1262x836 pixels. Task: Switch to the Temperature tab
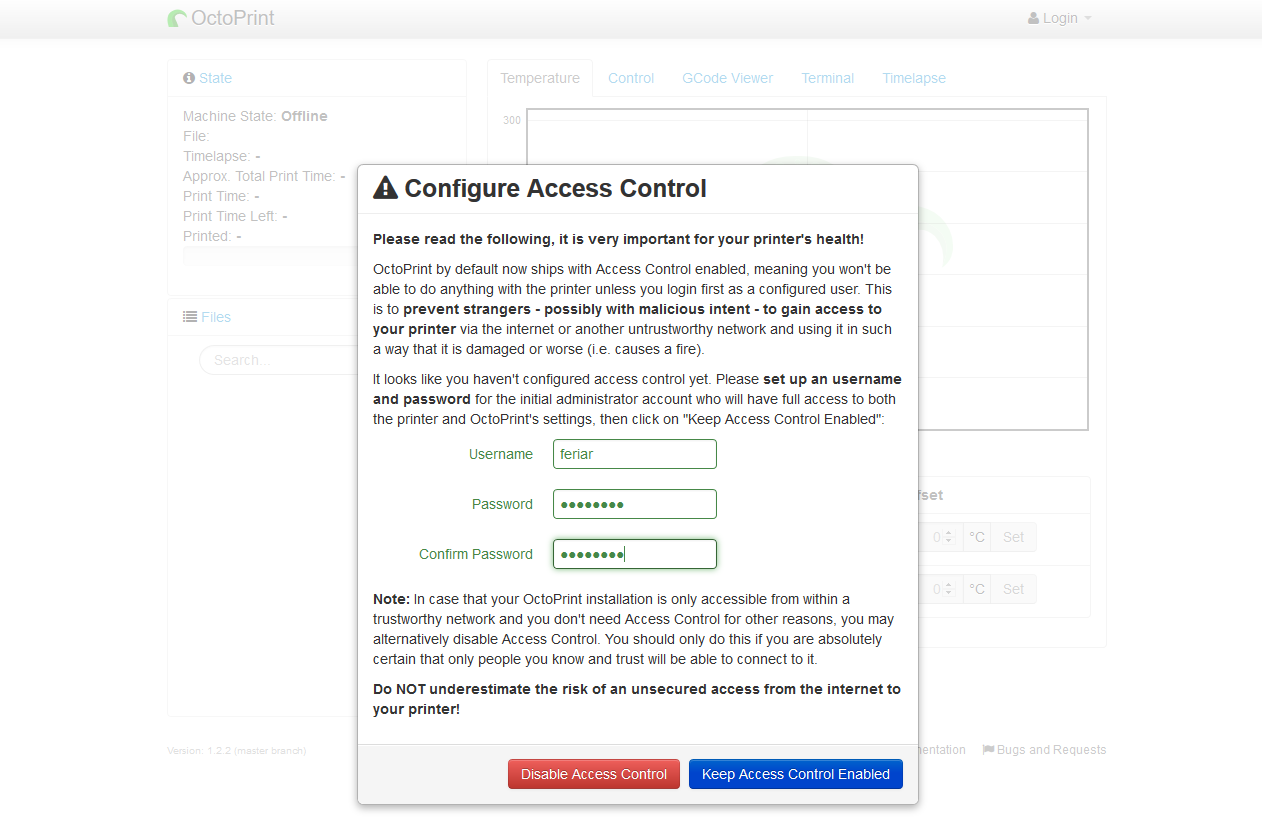point(540,78)
